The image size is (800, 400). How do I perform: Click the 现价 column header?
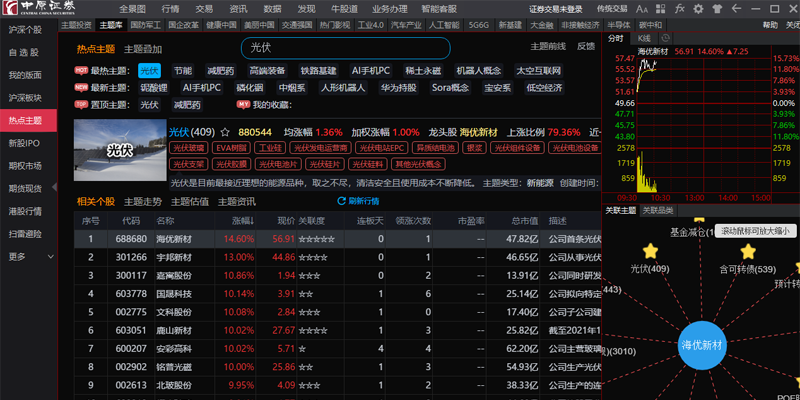tap(286, 221)
